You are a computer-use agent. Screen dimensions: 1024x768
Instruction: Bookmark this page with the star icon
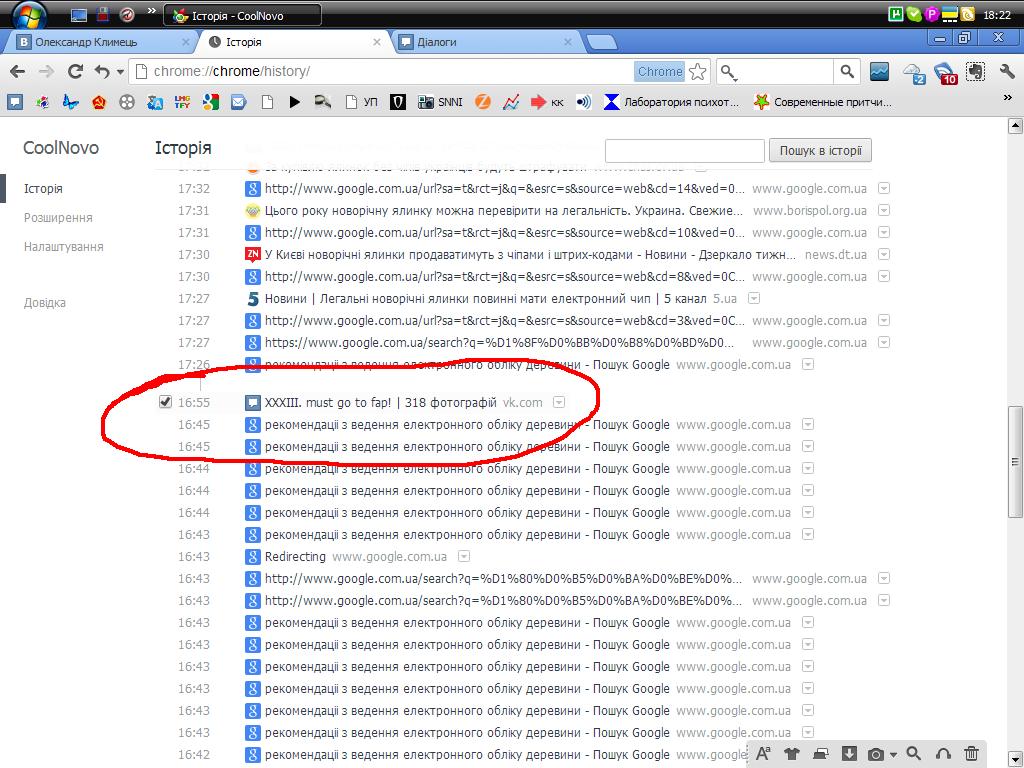(697, 71)
